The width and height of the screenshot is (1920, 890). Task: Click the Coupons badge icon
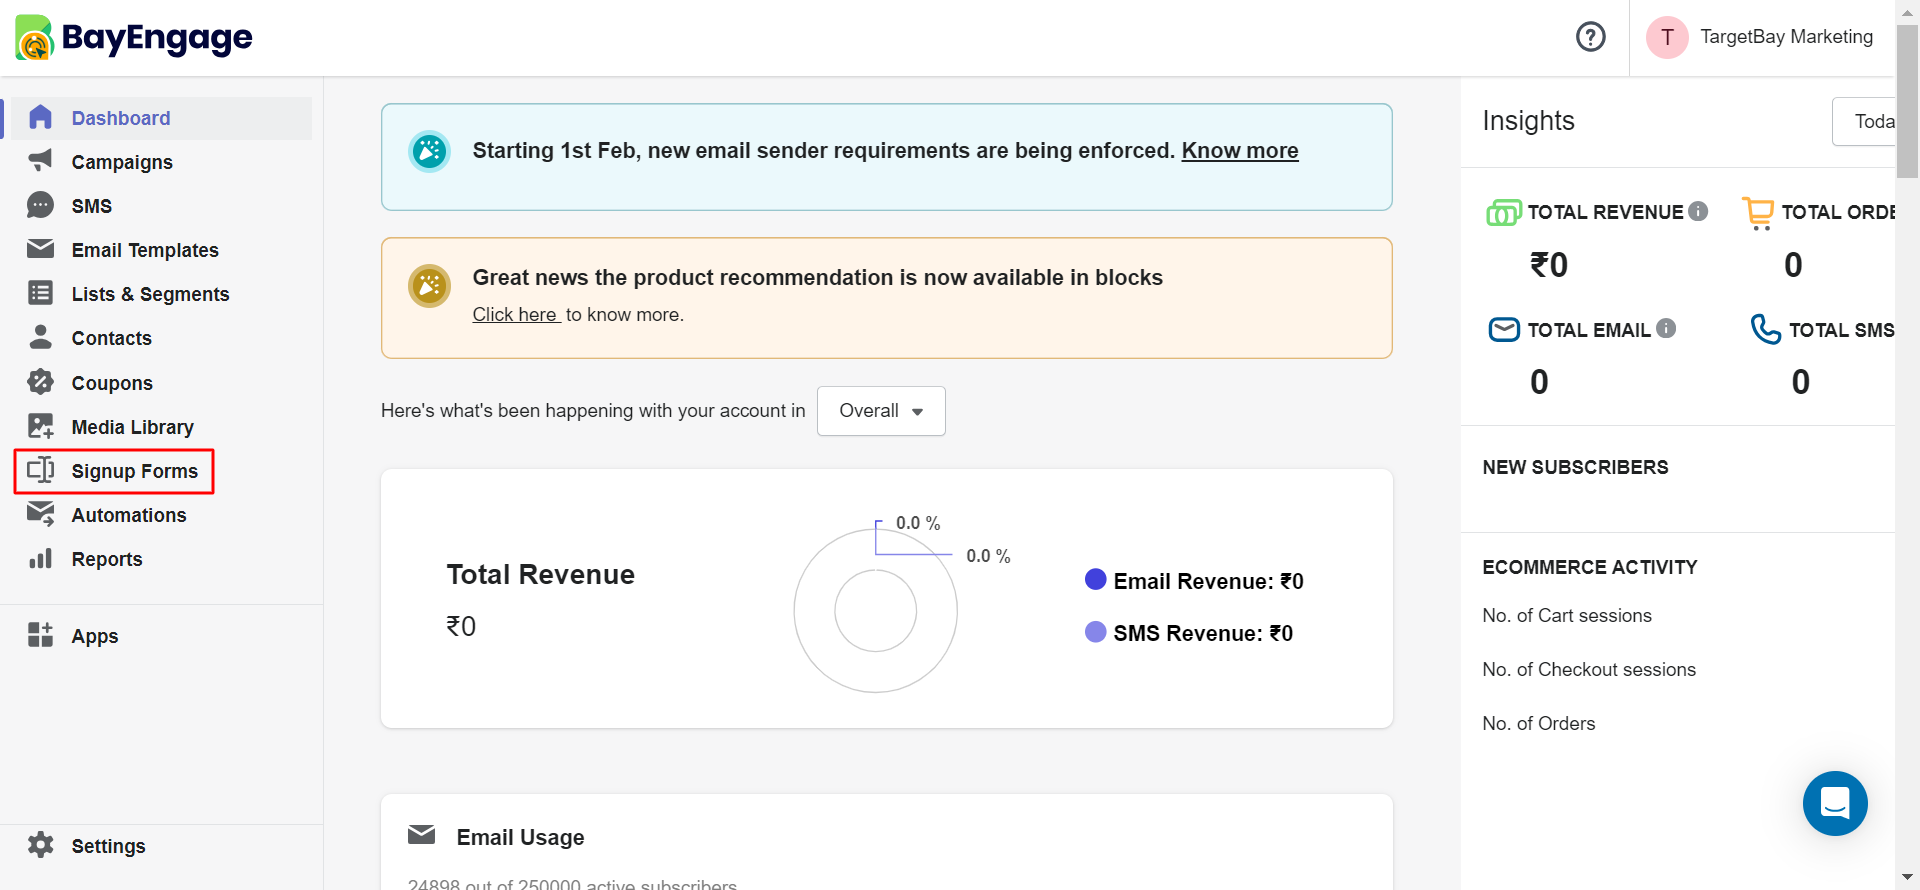tap(40, 382)
